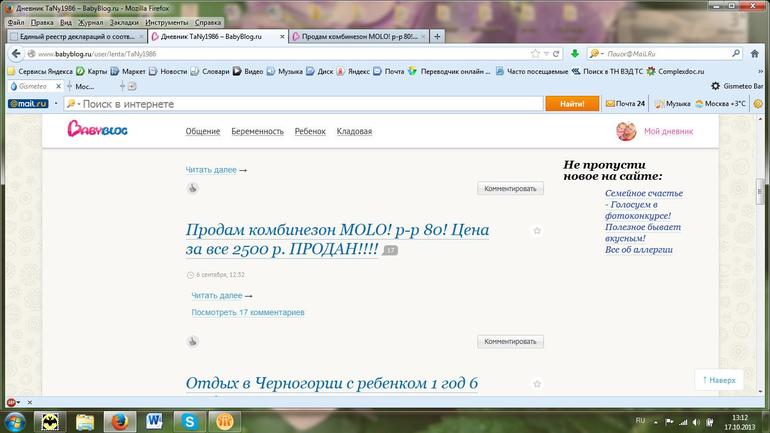The width and height of the screenshot is (770, 433).
Task: Open Ребенок site section
Action: point(310,131)
